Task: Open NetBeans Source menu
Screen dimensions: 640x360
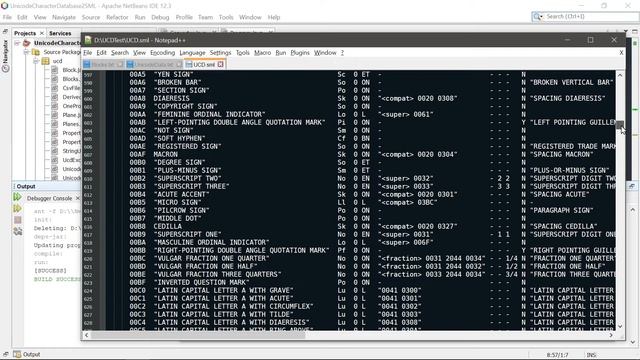Action: (91, 17)
